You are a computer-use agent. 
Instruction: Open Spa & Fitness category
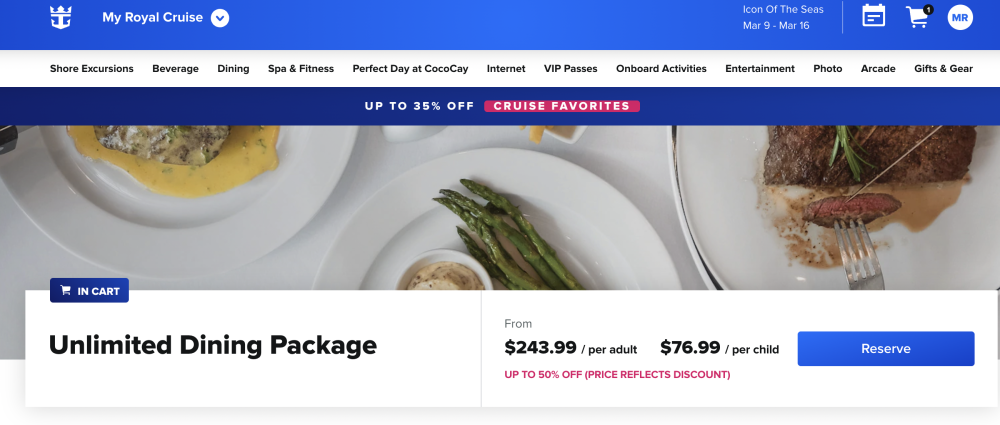[x=301, y=68]
